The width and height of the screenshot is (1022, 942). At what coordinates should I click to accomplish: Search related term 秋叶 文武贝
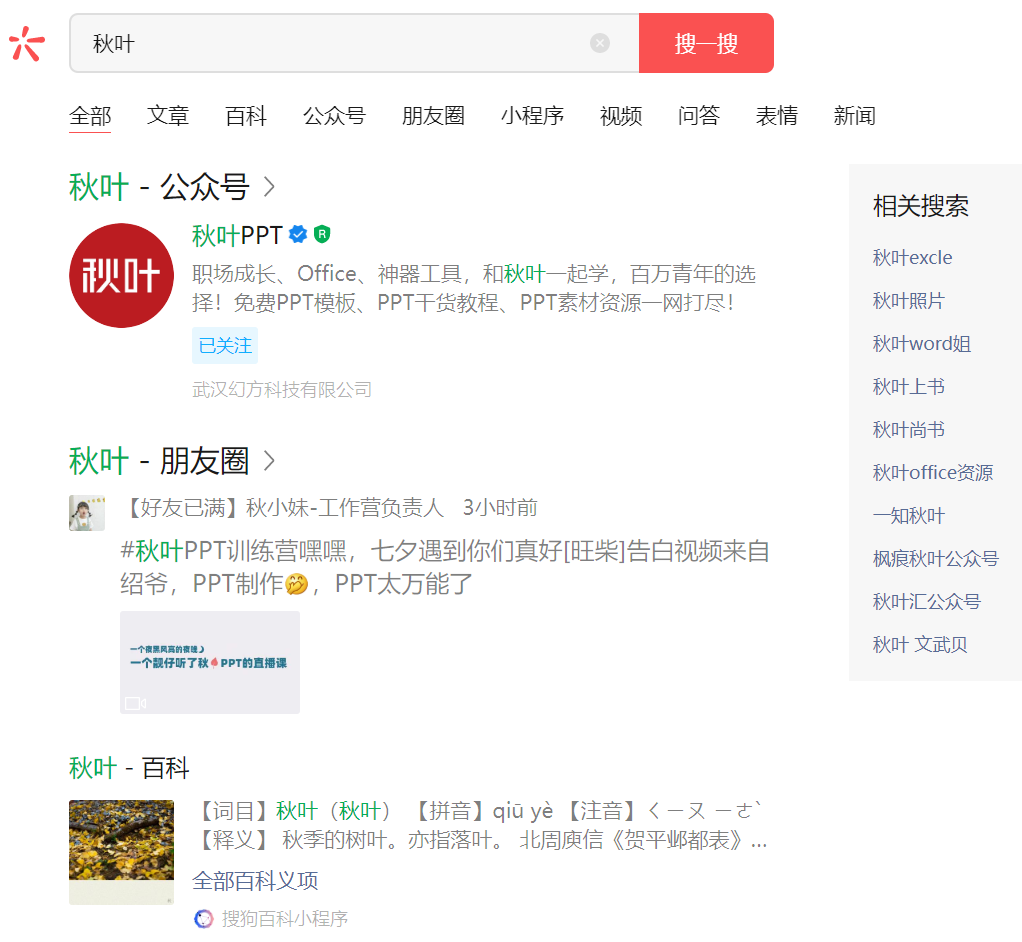920,645
